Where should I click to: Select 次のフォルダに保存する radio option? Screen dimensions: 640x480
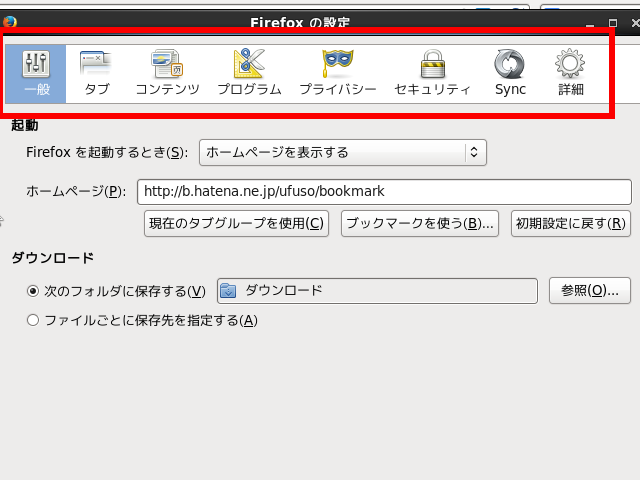click(34, 292)
